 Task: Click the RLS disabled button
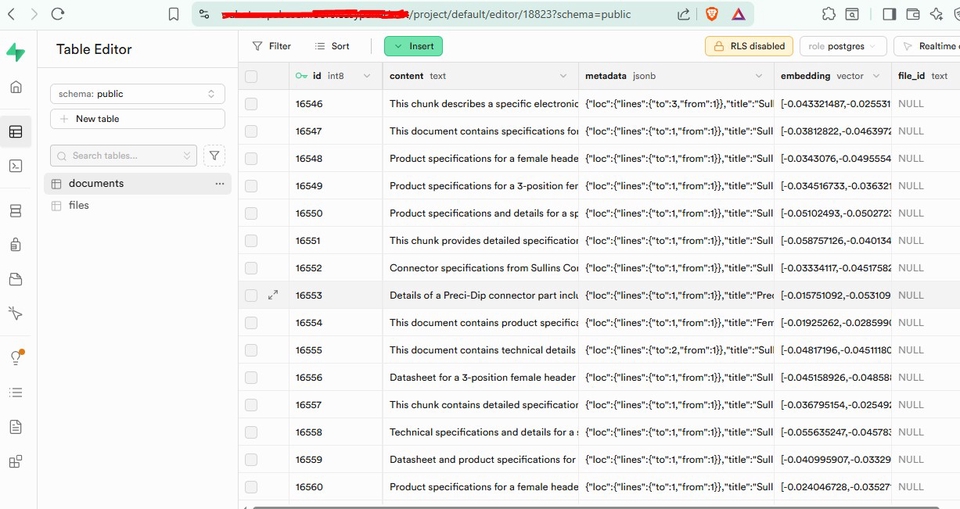[x=749, y=46]
